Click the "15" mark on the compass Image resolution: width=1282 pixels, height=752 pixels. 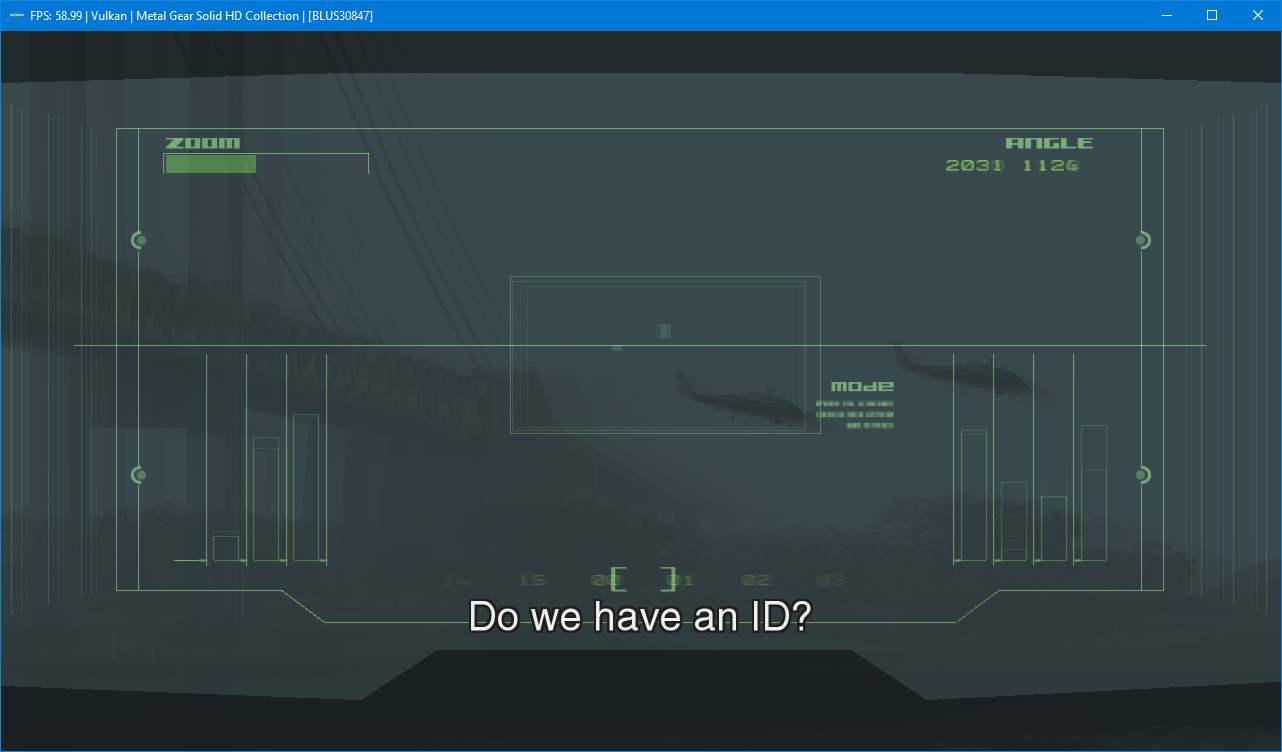532,580
